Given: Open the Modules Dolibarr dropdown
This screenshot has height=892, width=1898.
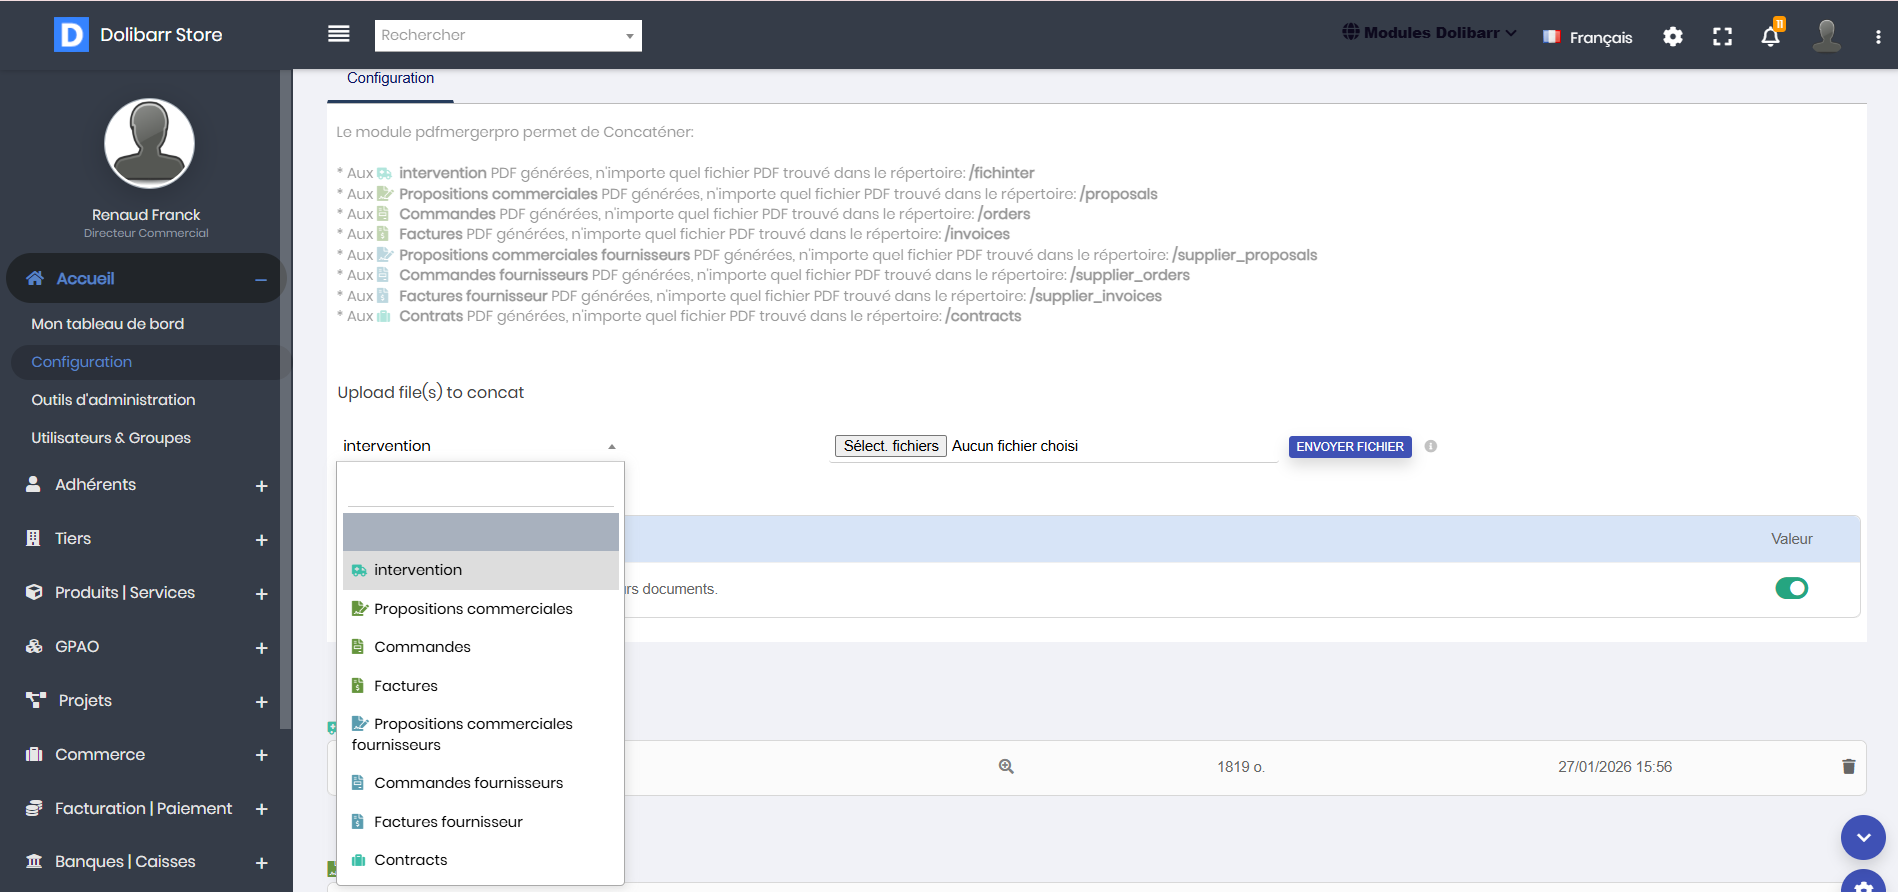Looking at the screenshot, I should (1429, 33).
